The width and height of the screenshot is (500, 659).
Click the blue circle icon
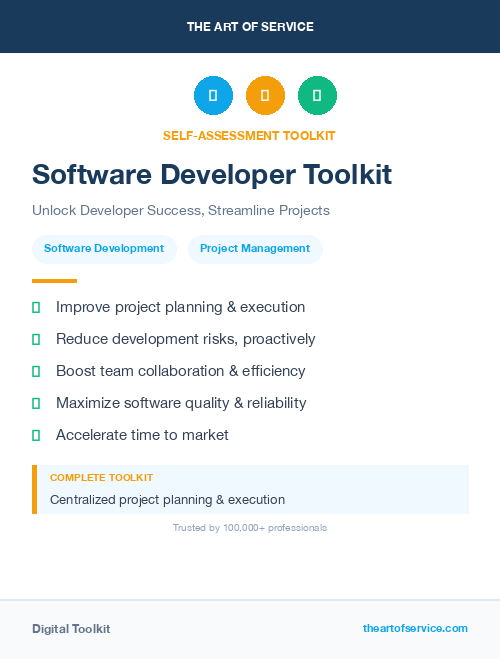[213, 95]
